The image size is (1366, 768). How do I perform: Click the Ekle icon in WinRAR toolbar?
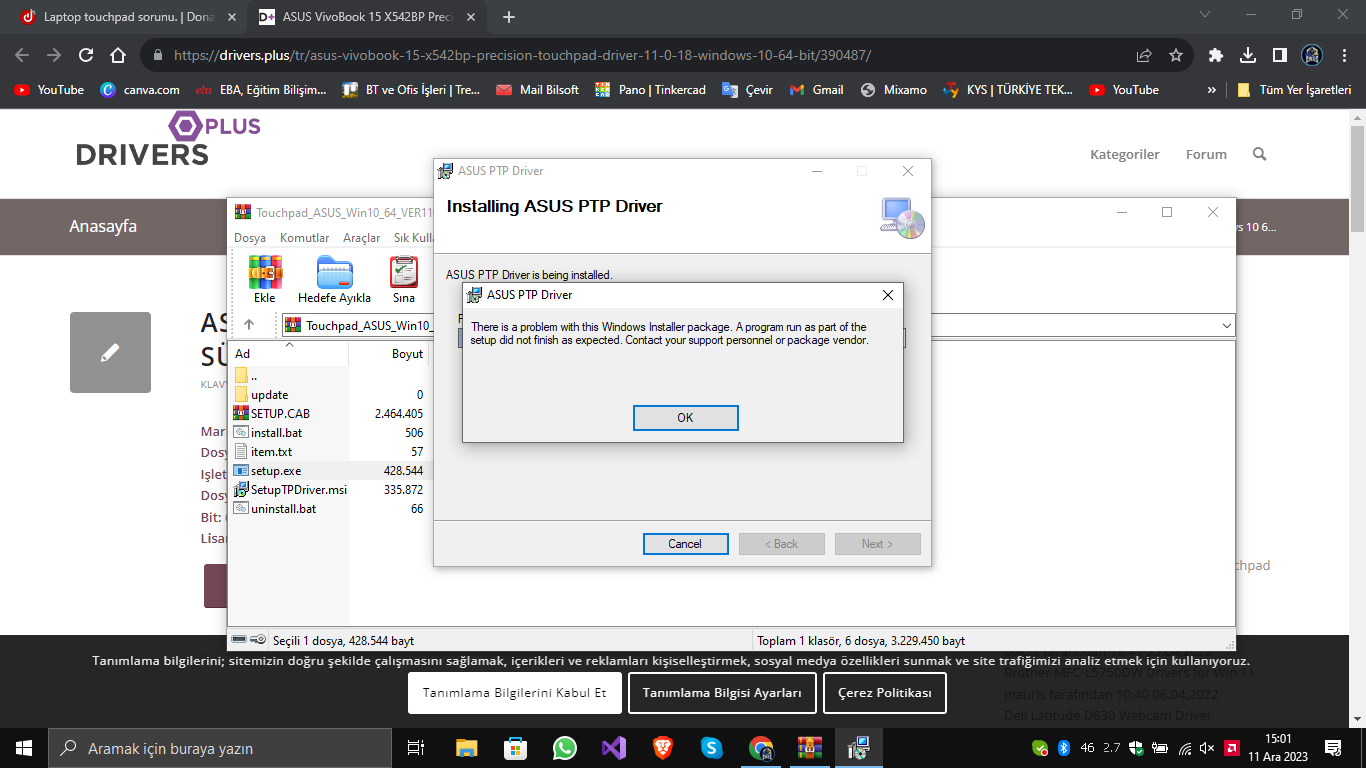(264, 279)
